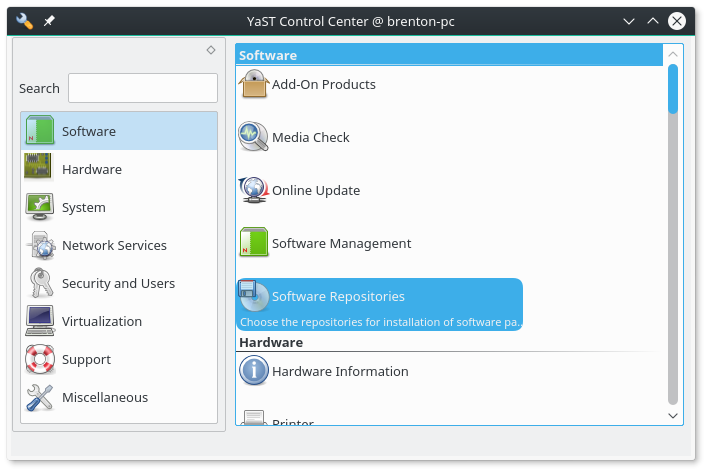Viewport: 708px width, 473px height.
Task: Click the pin icon in title bar
Action: (49, 21)
